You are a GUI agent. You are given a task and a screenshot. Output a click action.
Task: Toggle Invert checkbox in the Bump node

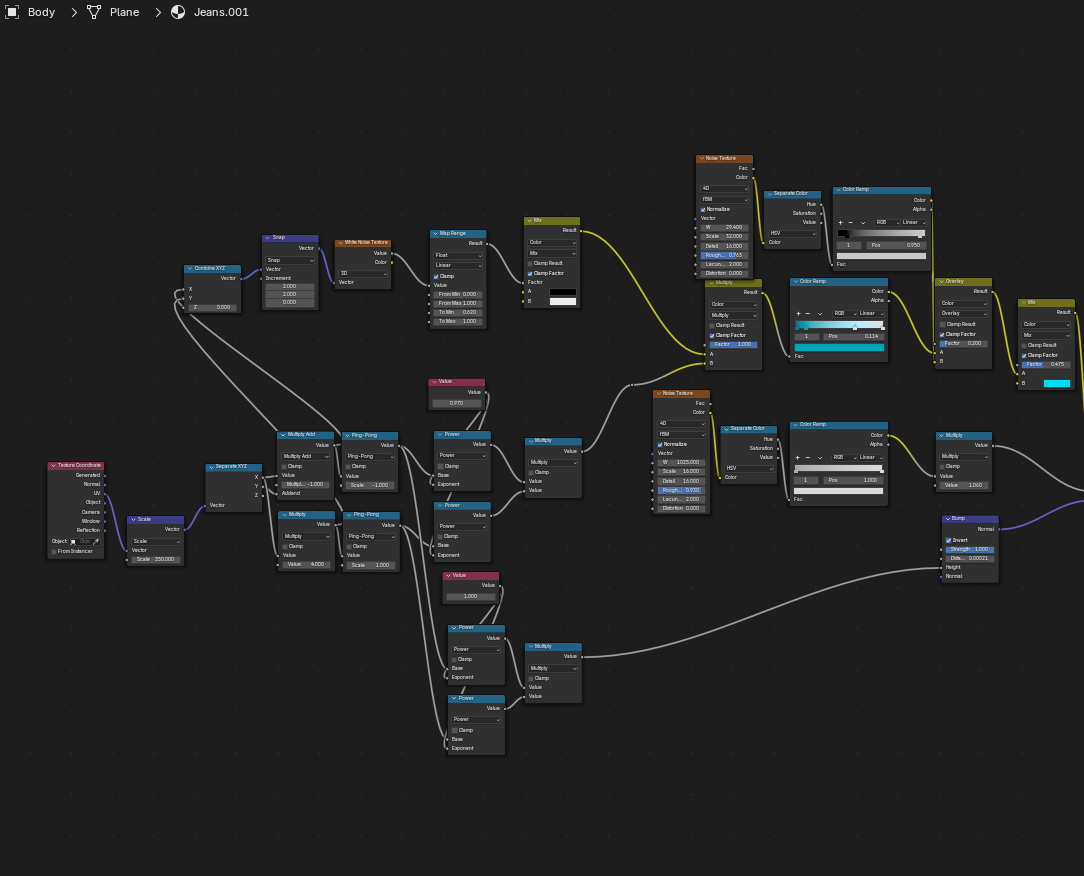pos(949,540)
